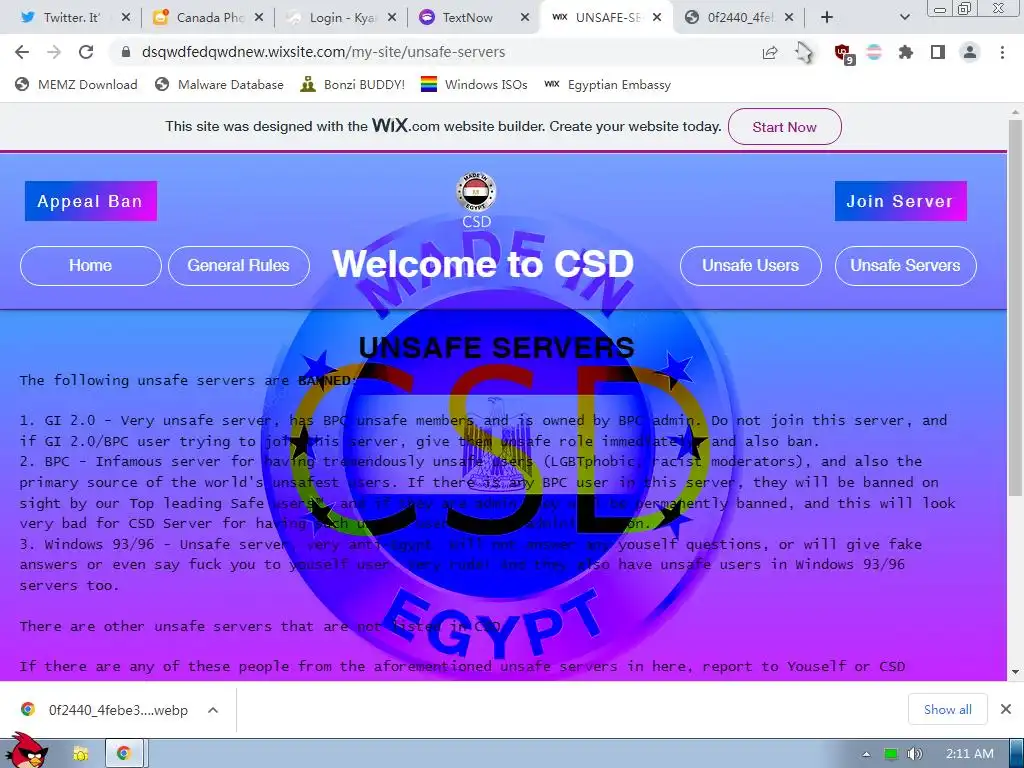The image size is (1024, 768).
Task: Open the file explorer taskbar icon
Action: point(80,754)
